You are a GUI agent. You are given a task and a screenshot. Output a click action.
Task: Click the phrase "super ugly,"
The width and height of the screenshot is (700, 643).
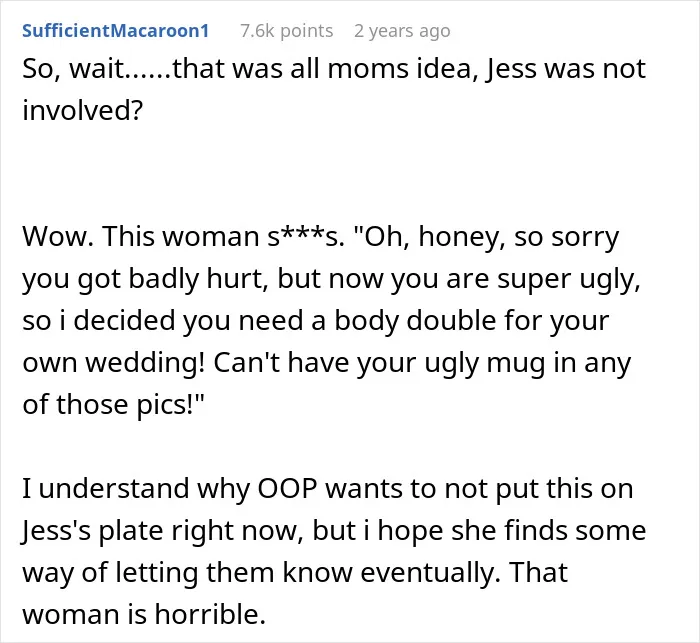coord(569,280)
